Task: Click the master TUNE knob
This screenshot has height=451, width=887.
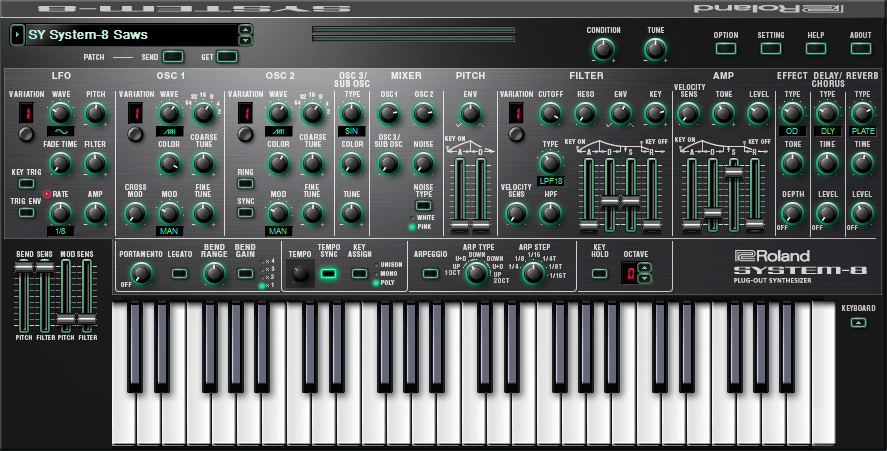Action: click(x=656, y=49)
